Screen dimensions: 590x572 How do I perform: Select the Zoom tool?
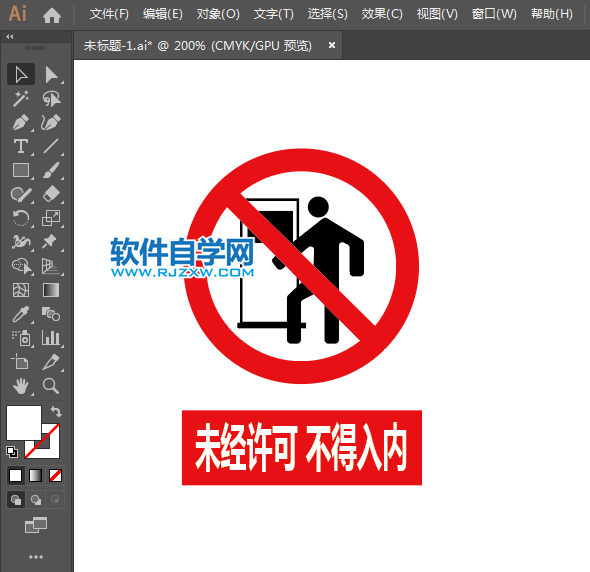[51, 386]
